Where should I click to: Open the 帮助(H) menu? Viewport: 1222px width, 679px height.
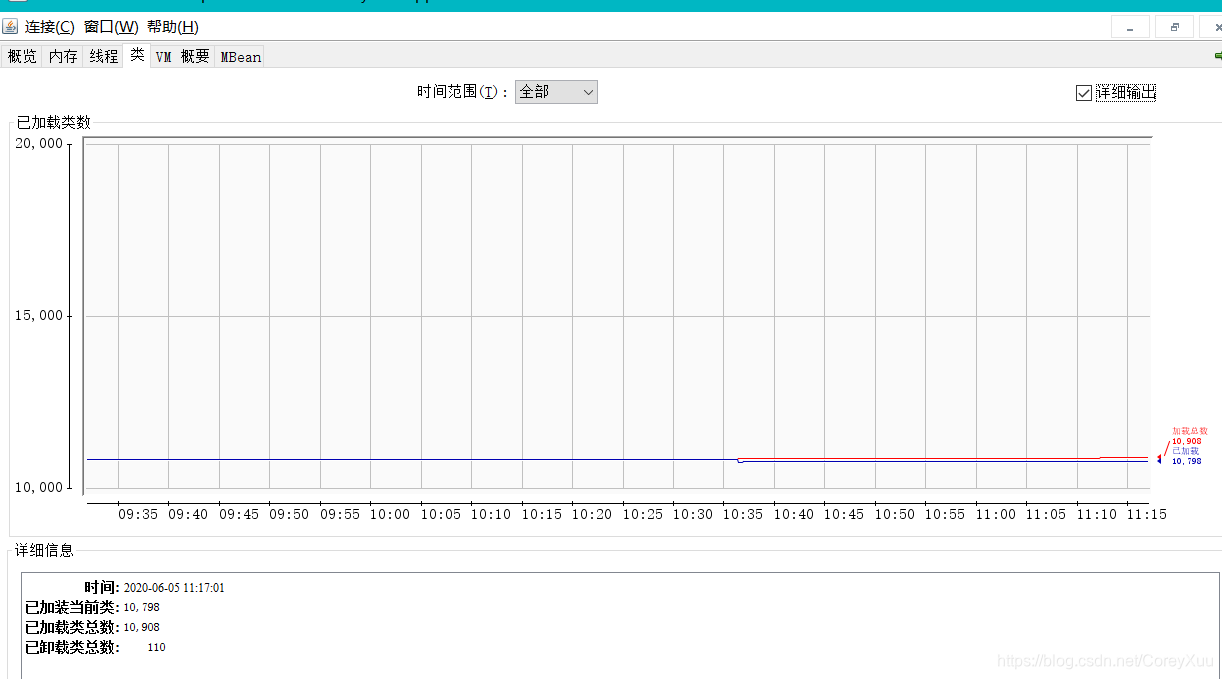click(172, 27)
